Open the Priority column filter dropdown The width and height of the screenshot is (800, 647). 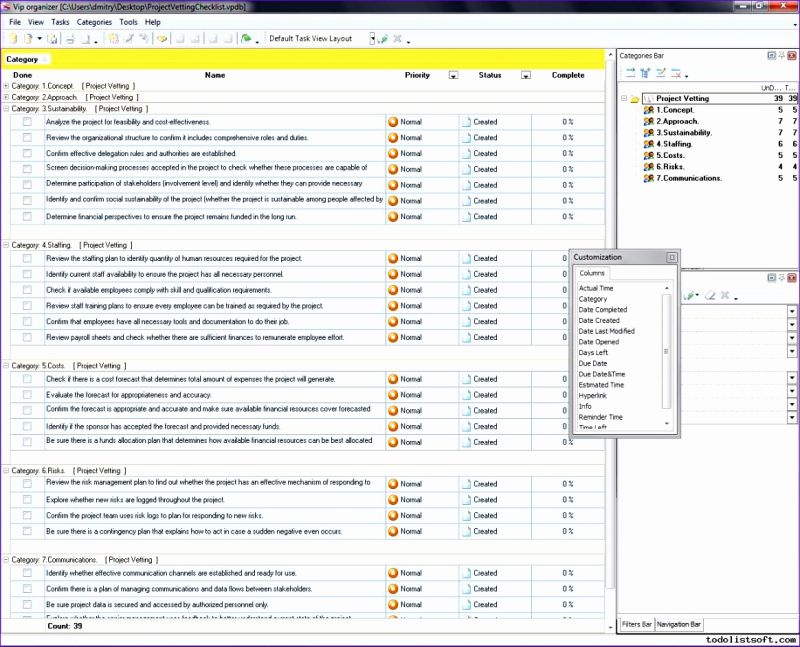[x=452, y=75]
